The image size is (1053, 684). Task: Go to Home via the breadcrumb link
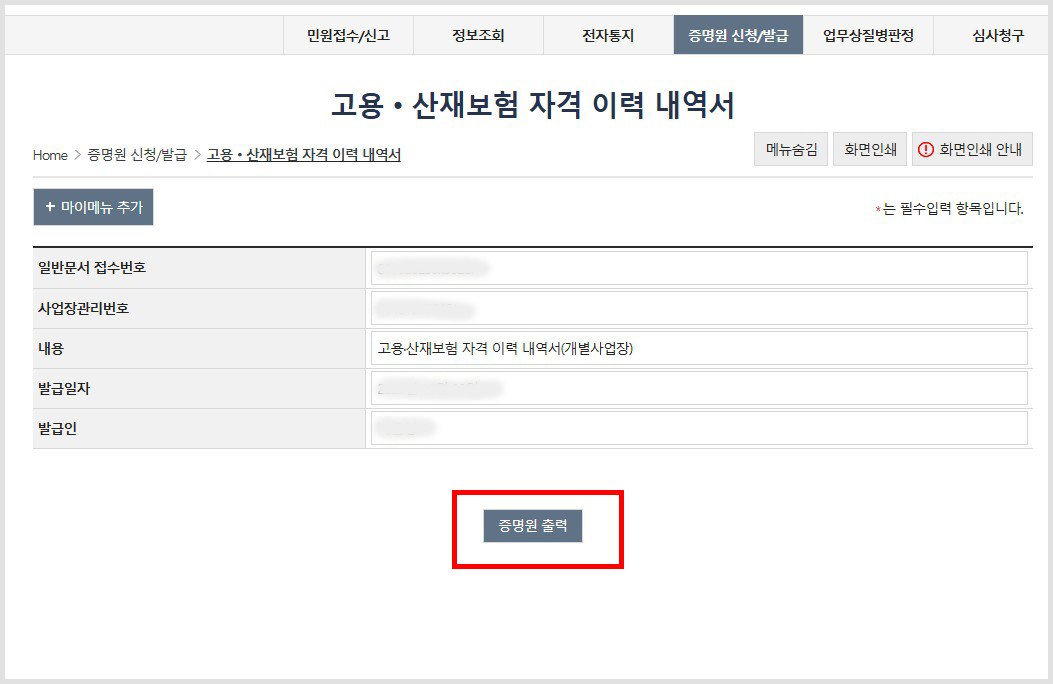50,155
